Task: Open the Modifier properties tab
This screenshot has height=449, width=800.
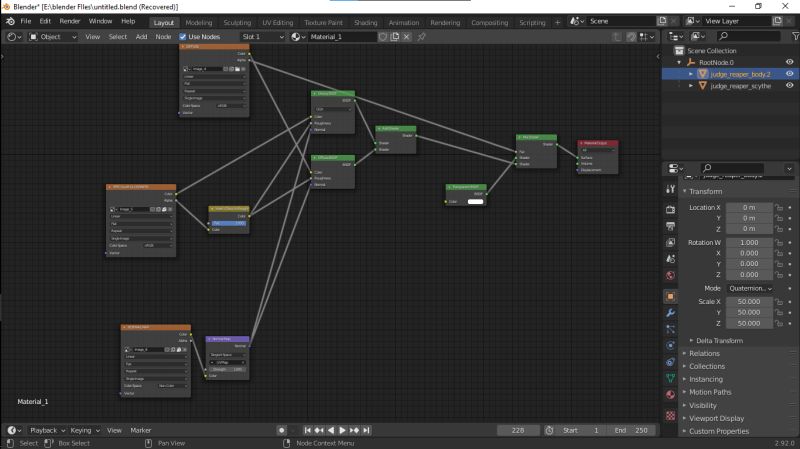Action: coord(670,313)
